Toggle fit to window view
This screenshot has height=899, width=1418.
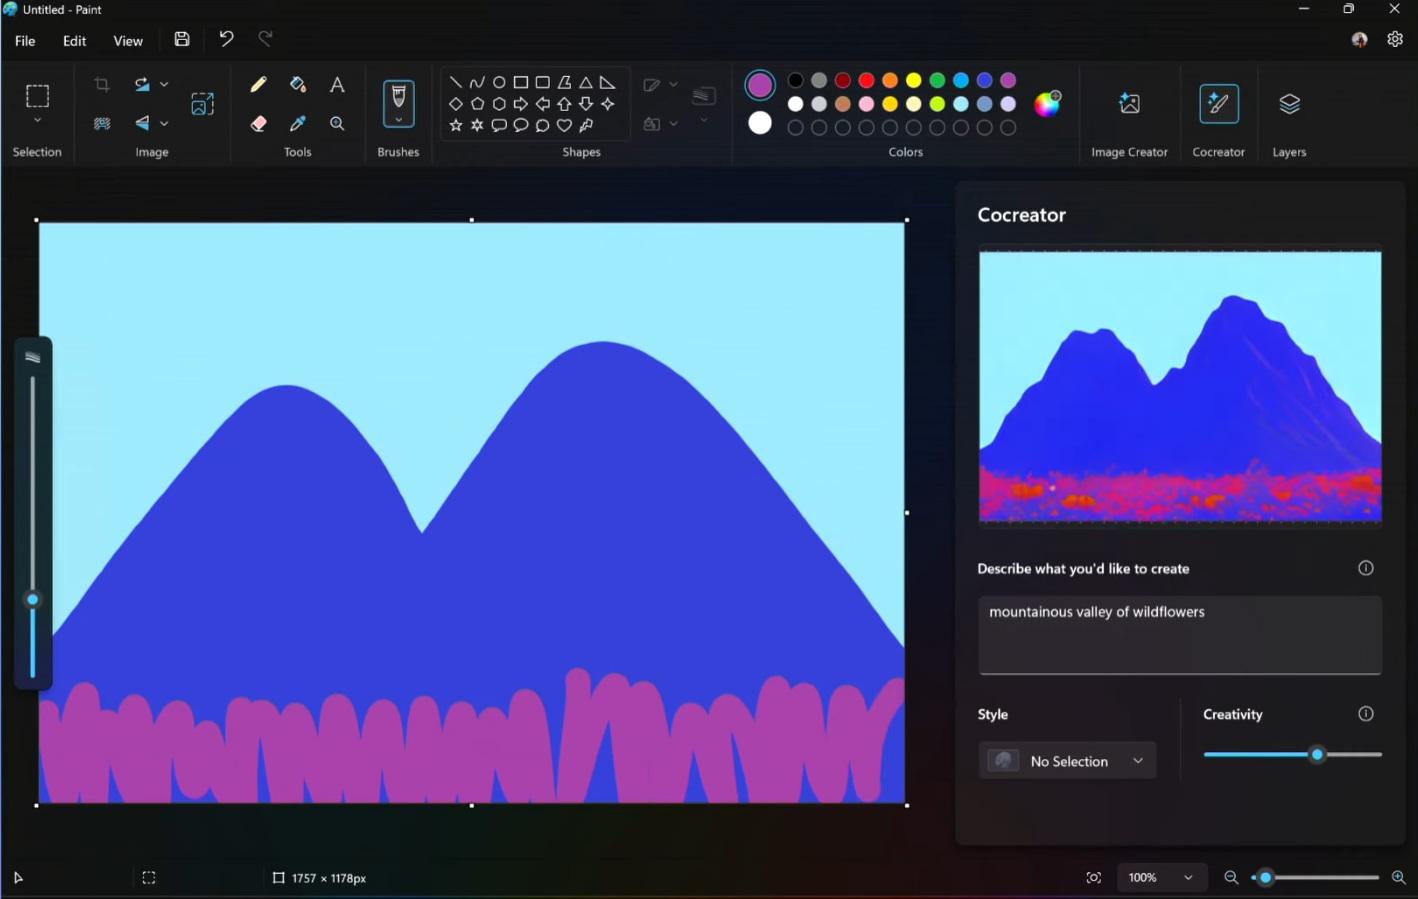(1093, 878)
